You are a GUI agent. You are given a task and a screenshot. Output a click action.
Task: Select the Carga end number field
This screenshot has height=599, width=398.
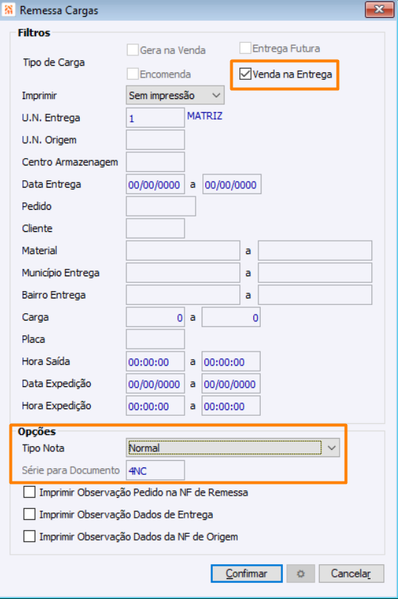coord(231,317)
